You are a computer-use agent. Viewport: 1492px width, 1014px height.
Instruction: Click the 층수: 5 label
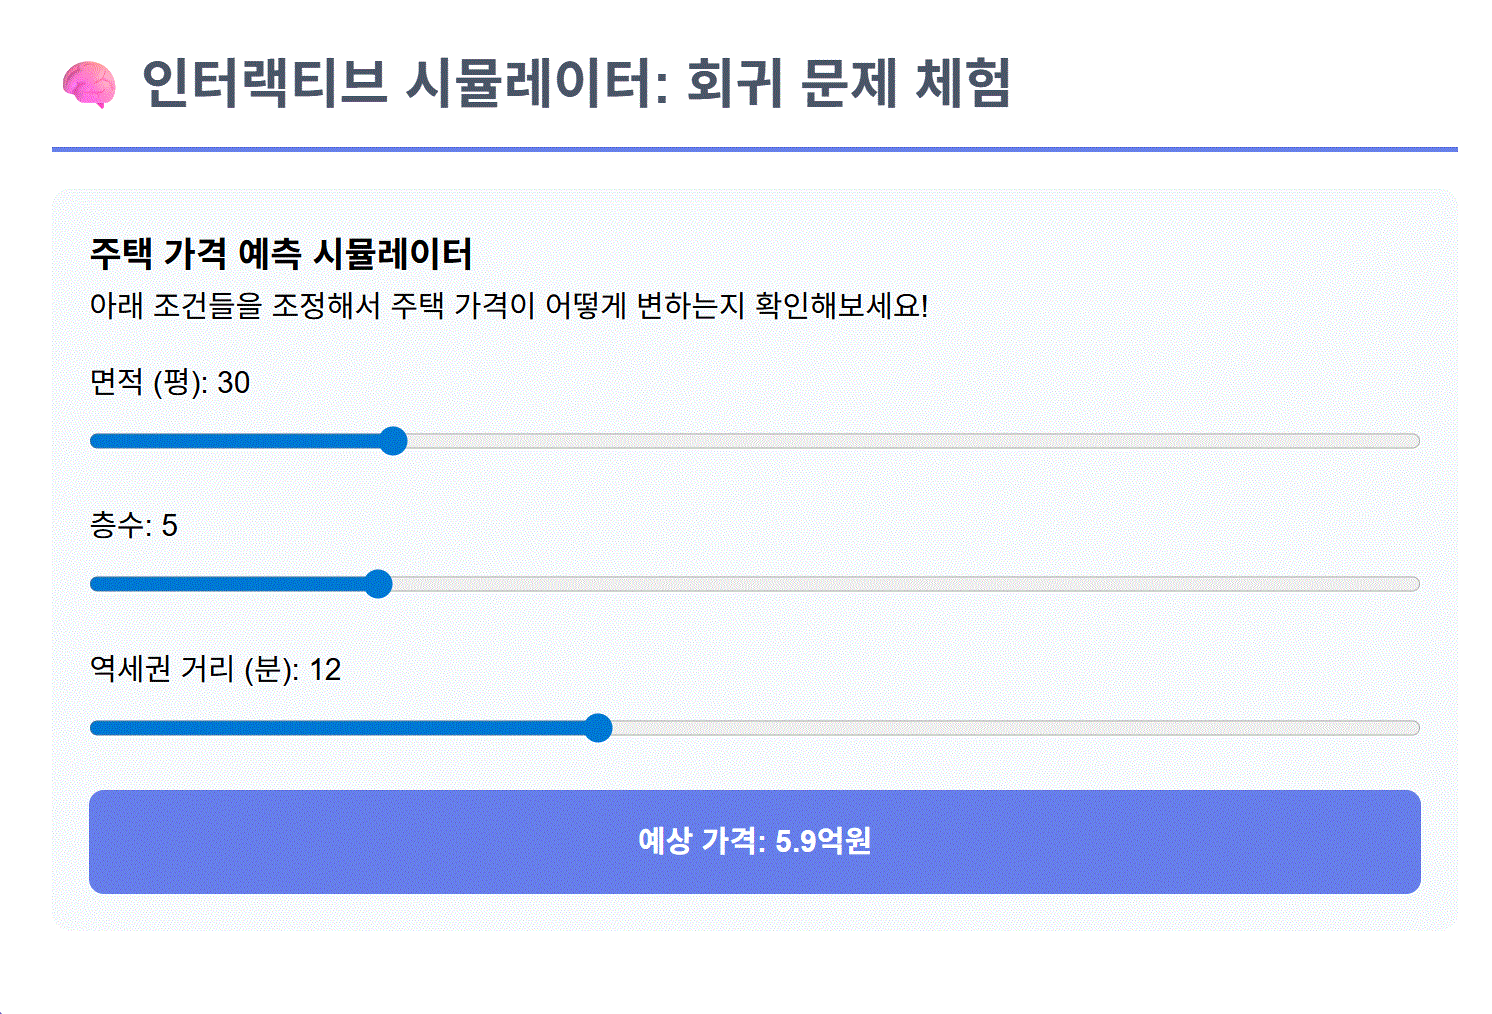pos(134,525)
